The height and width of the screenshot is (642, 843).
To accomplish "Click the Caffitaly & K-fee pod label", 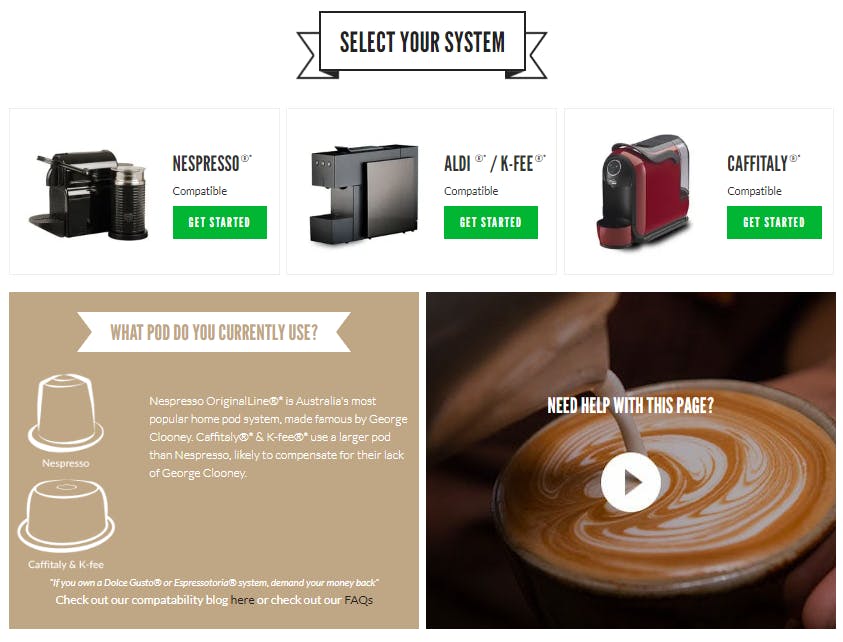I will 66,565.
